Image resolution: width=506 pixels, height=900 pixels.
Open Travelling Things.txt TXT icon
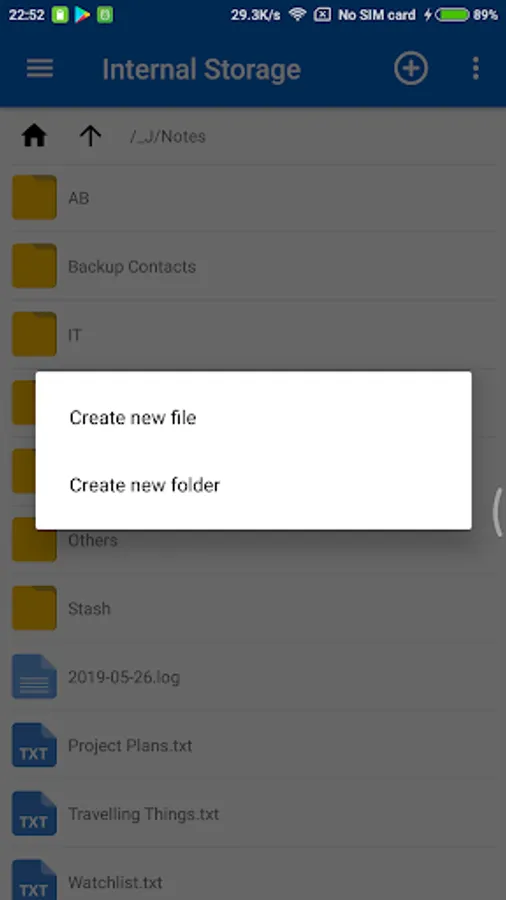click(x=34, y=814)
